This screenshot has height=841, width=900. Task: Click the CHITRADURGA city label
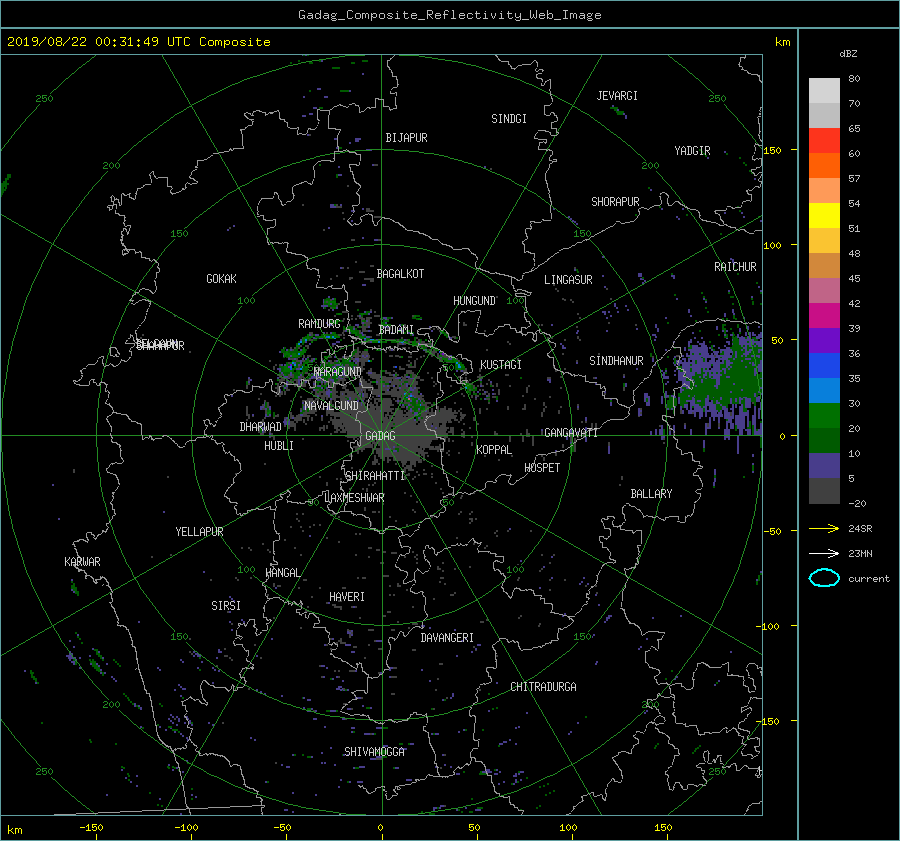point(543,687)
